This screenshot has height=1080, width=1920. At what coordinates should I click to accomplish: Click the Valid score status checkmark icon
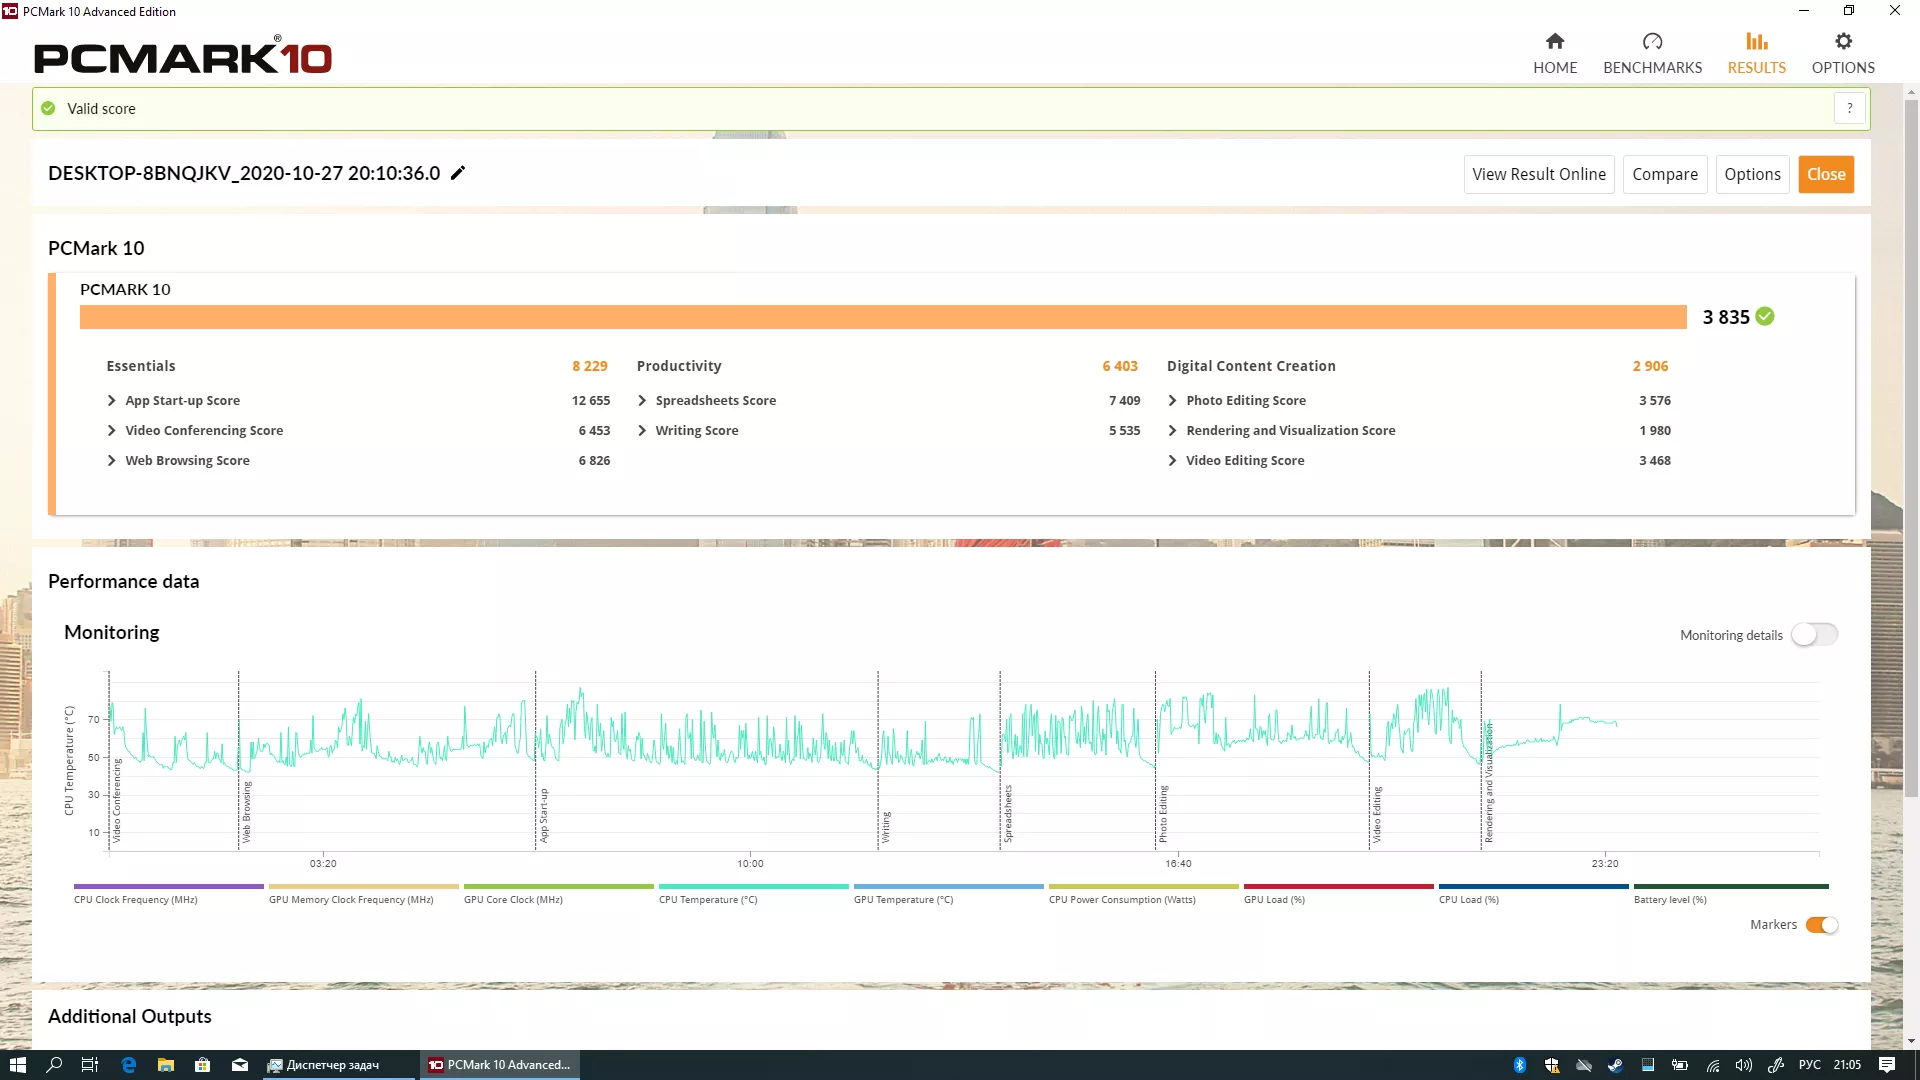[48, 108]
